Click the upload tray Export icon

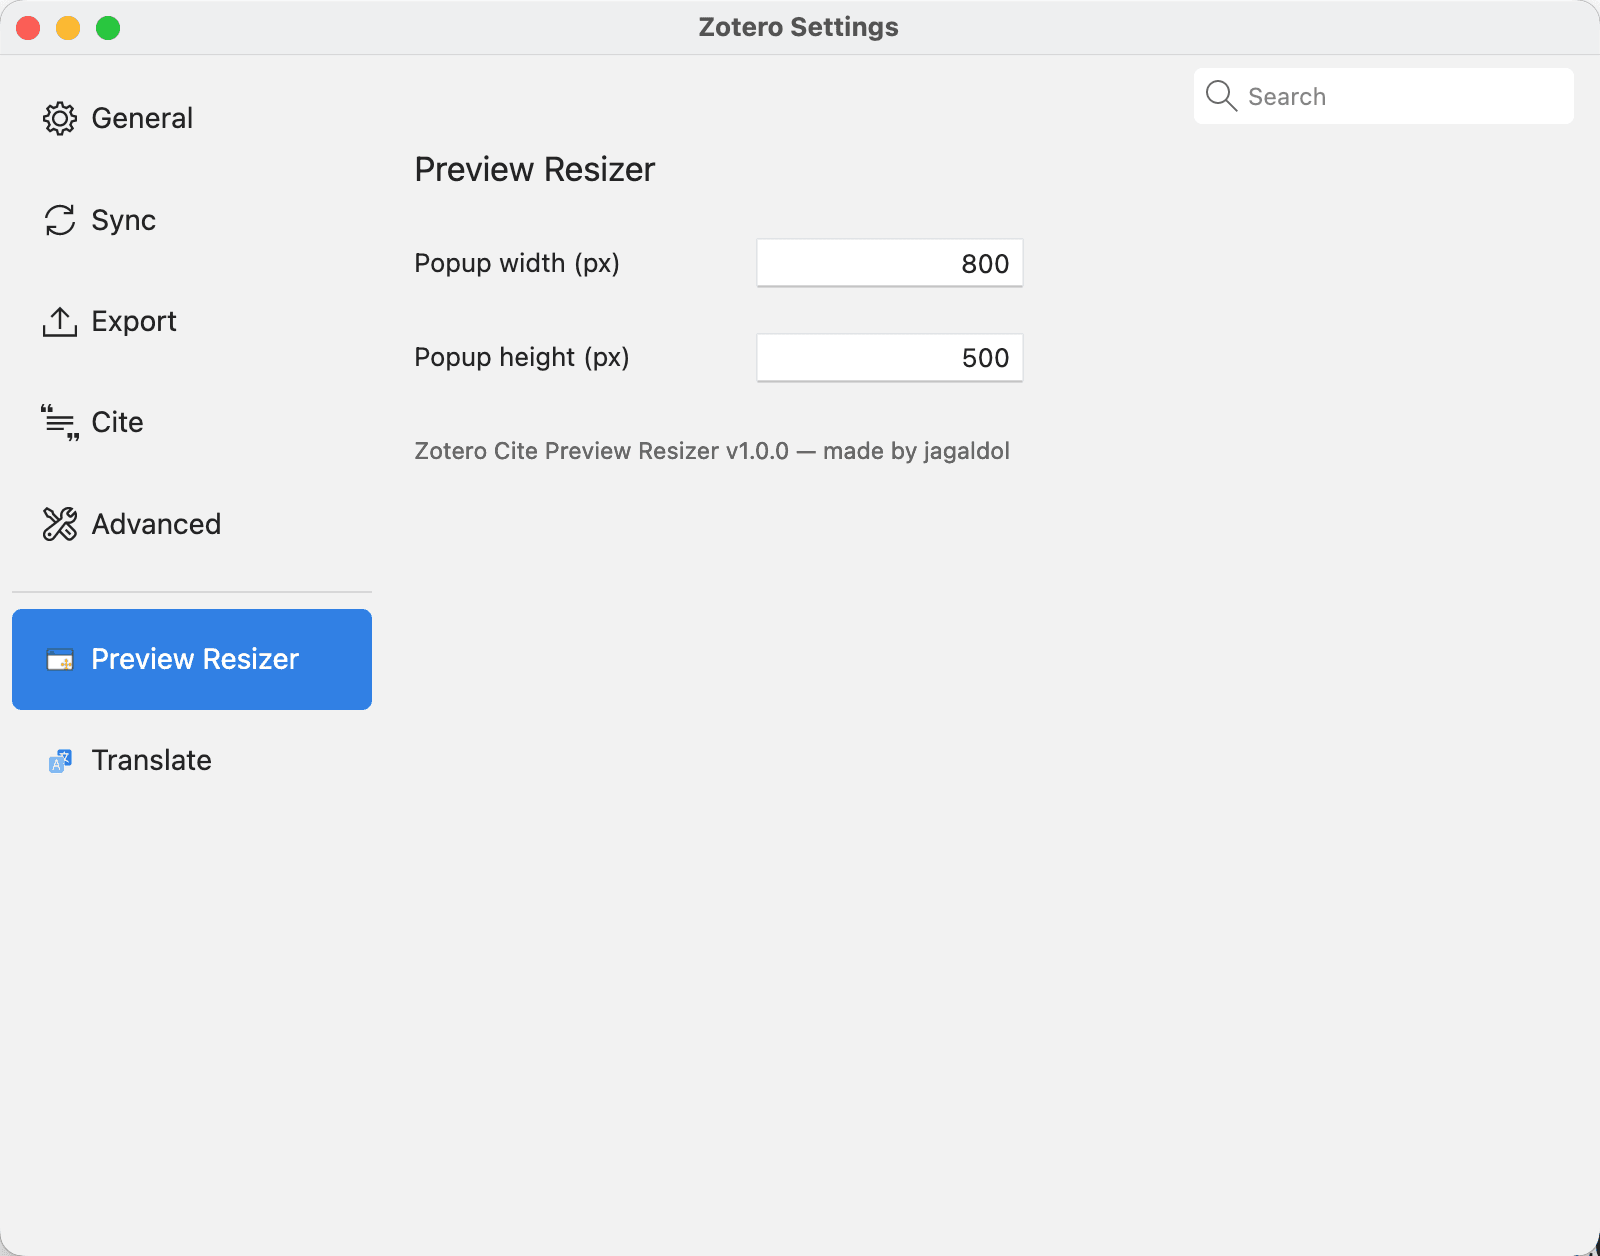pyautogui.click(x=60, y=322)
